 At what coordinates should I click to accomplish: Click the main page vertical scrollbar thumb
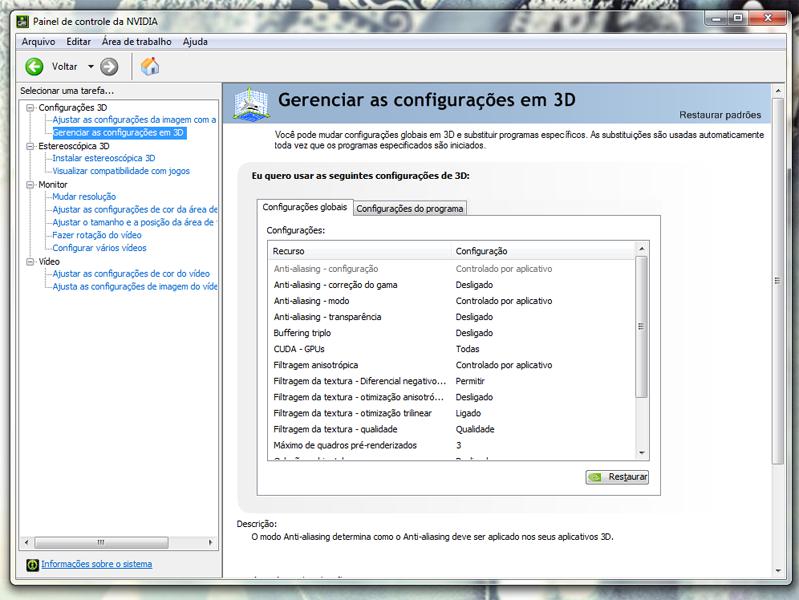tap(778, 280)
